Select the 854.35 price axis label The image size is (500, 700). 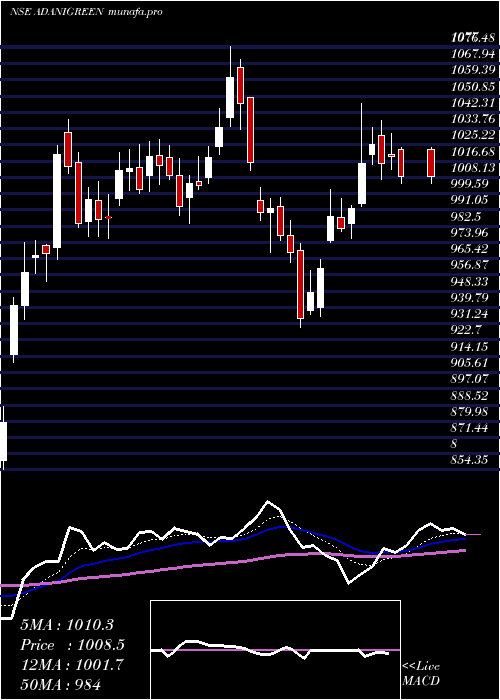[x=469, y=460]
